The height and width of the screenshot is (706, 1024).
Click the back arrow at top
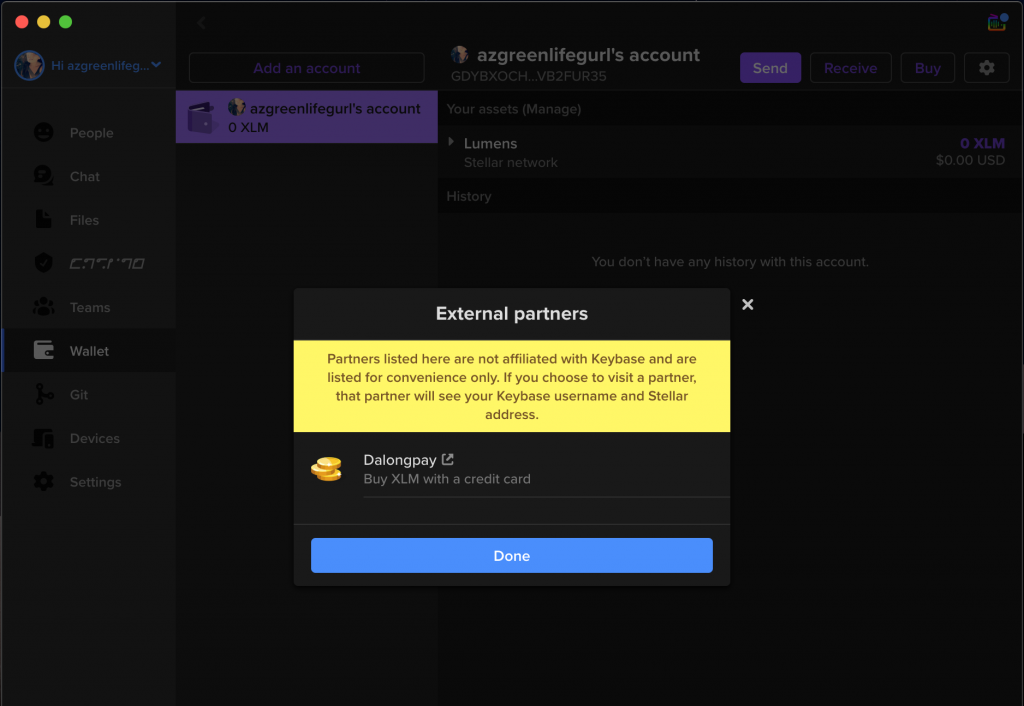201,24
